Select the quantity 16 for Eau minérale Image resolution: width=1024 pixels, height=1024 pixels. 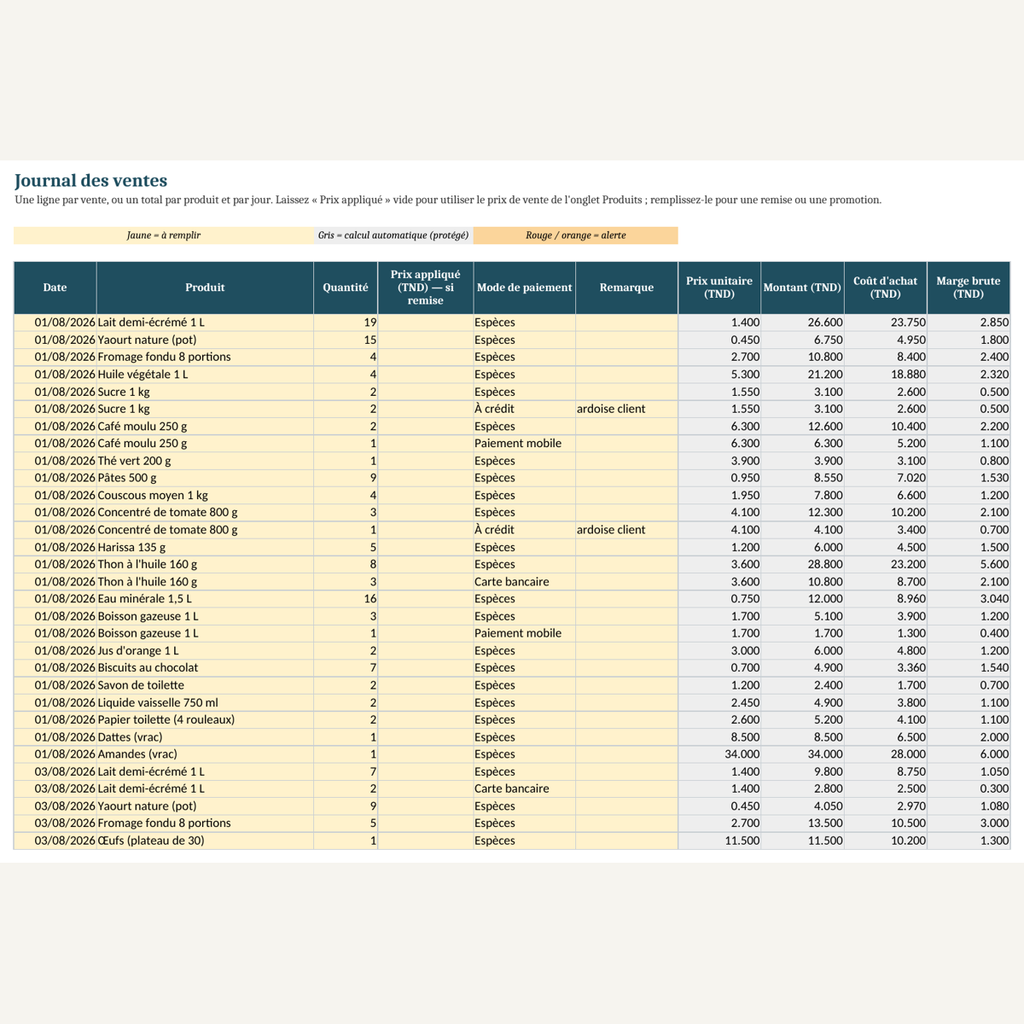[345, 598]
